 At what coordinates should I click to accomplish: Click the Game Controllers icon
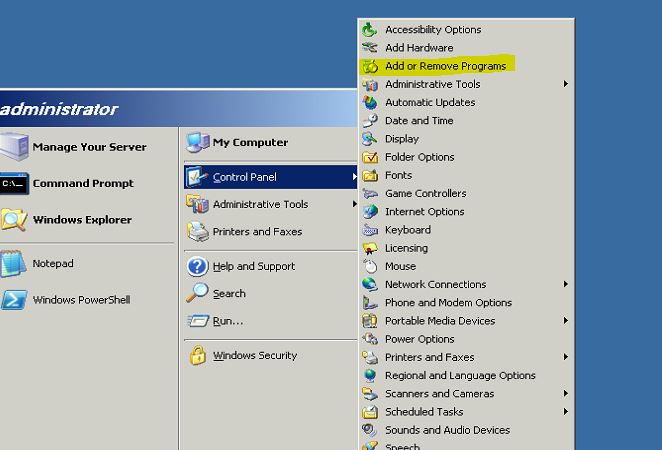(370, 193)
